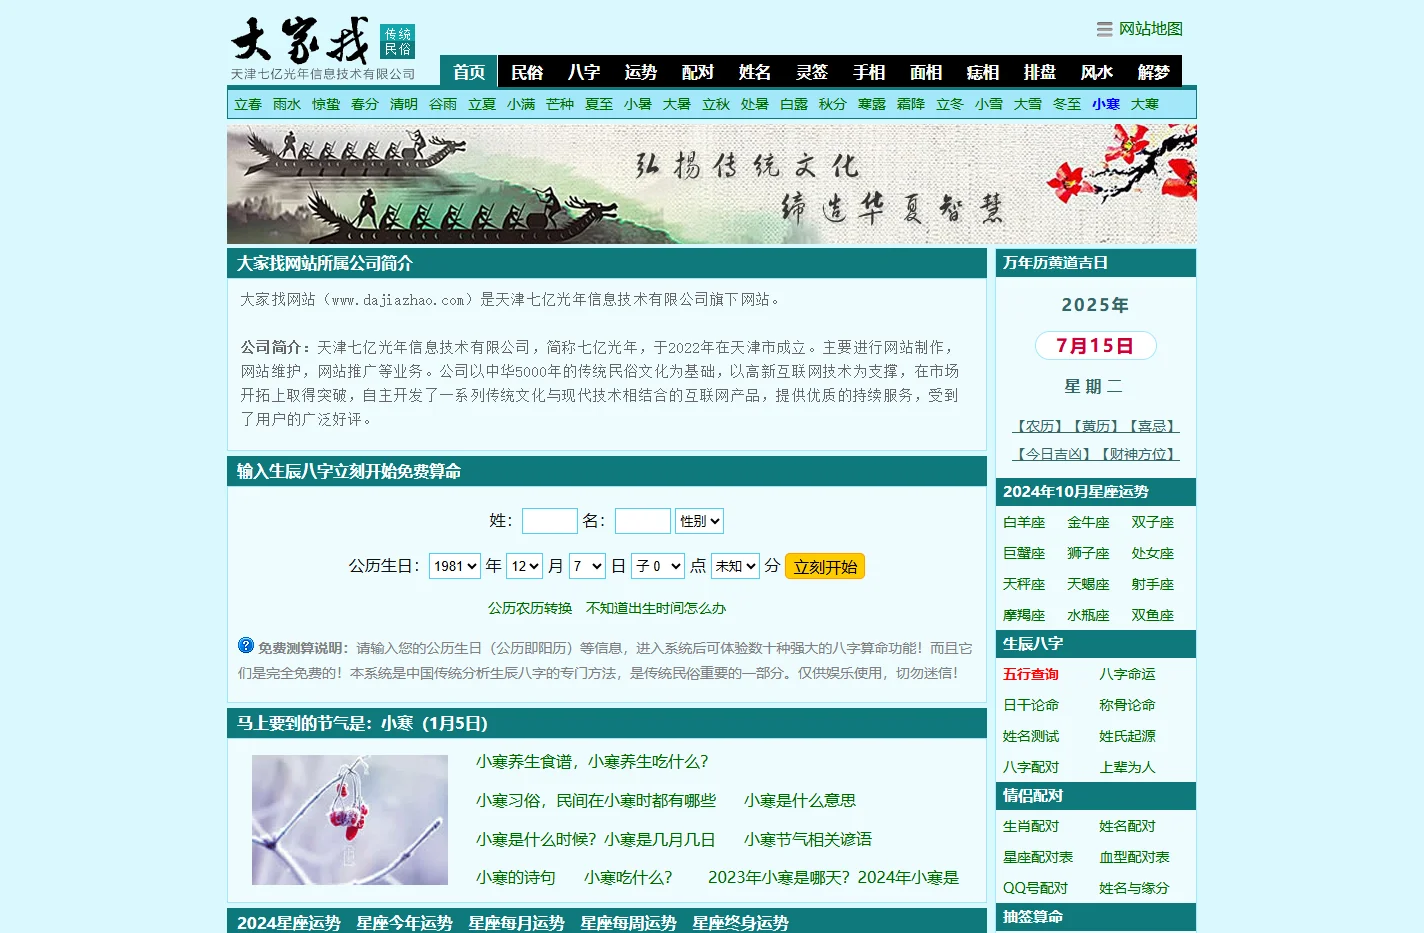Click the 7月15日 date badge

(1095, 346)
